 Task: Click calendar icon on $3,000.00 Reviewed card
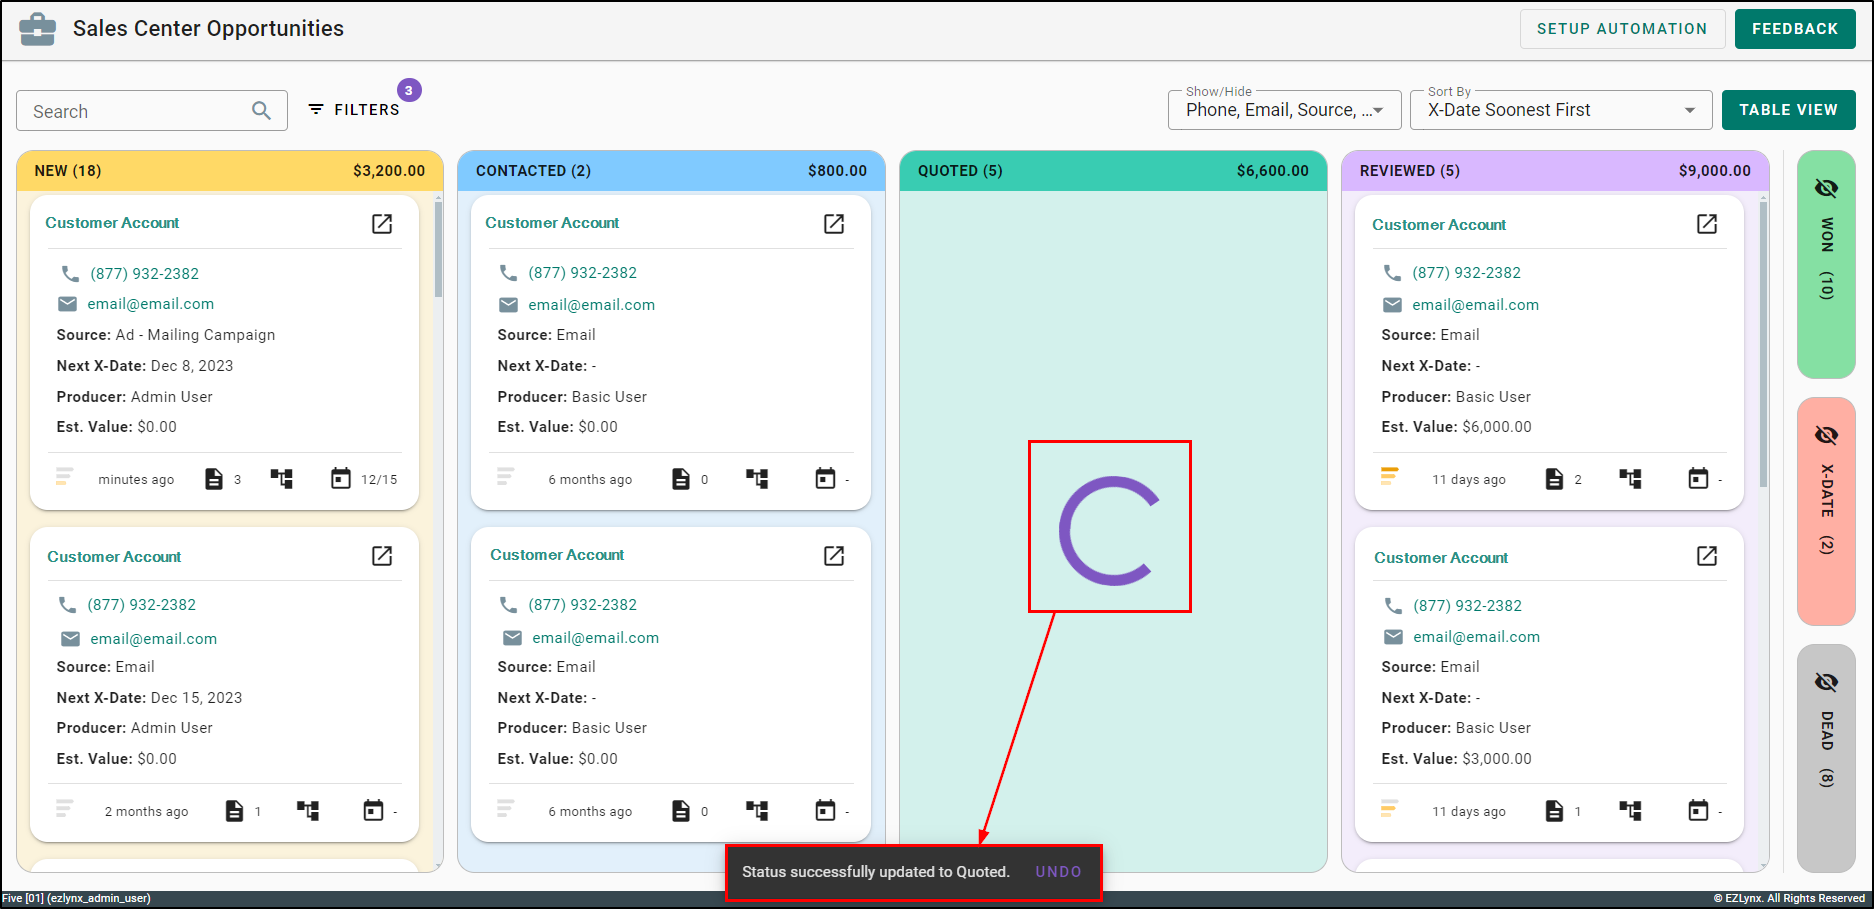(1698, 811)
